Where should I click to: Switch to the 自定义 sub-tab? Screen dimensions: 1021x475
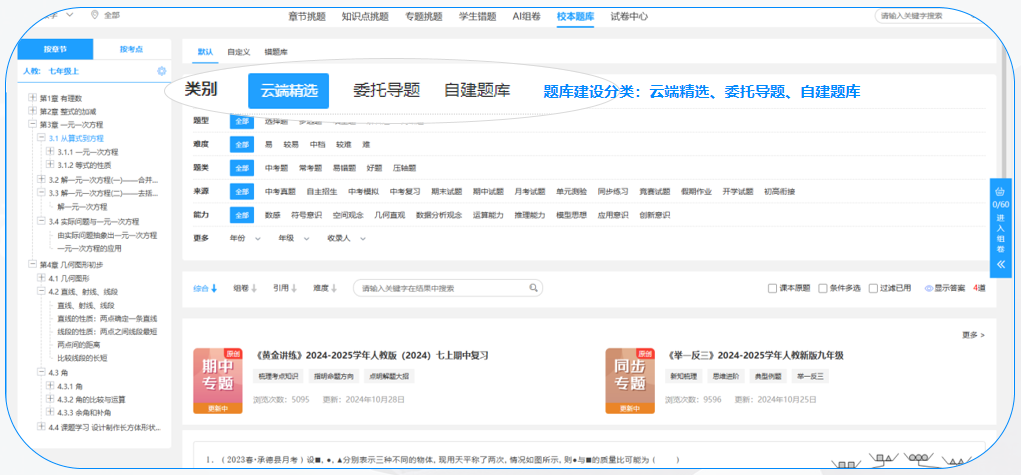pyautogui.click(x=238, y=51)
